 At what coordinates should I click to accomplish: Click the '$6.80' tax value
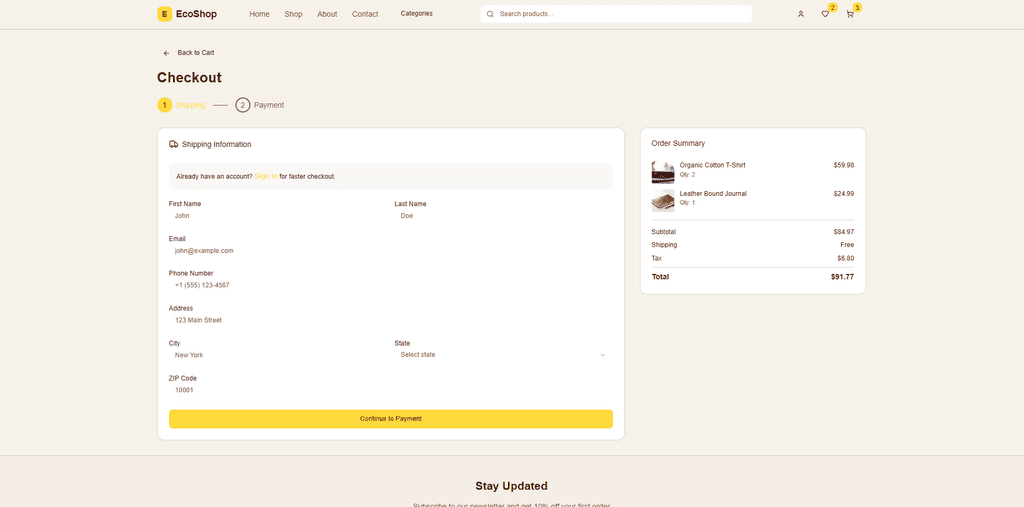tap(846, 259)
